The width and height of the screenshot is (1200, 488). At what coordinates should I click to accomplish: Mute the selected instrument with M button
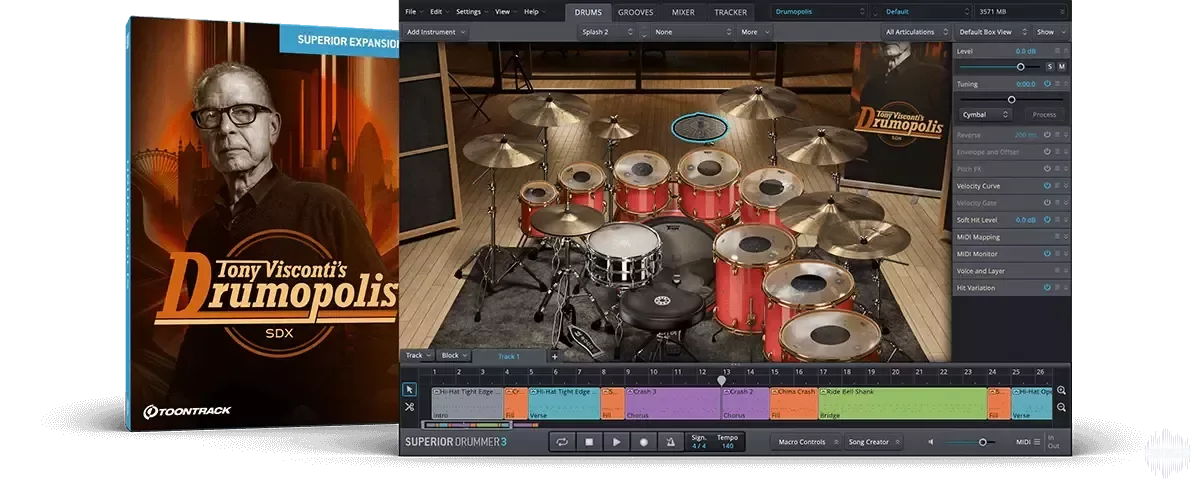click(1062, 66)
